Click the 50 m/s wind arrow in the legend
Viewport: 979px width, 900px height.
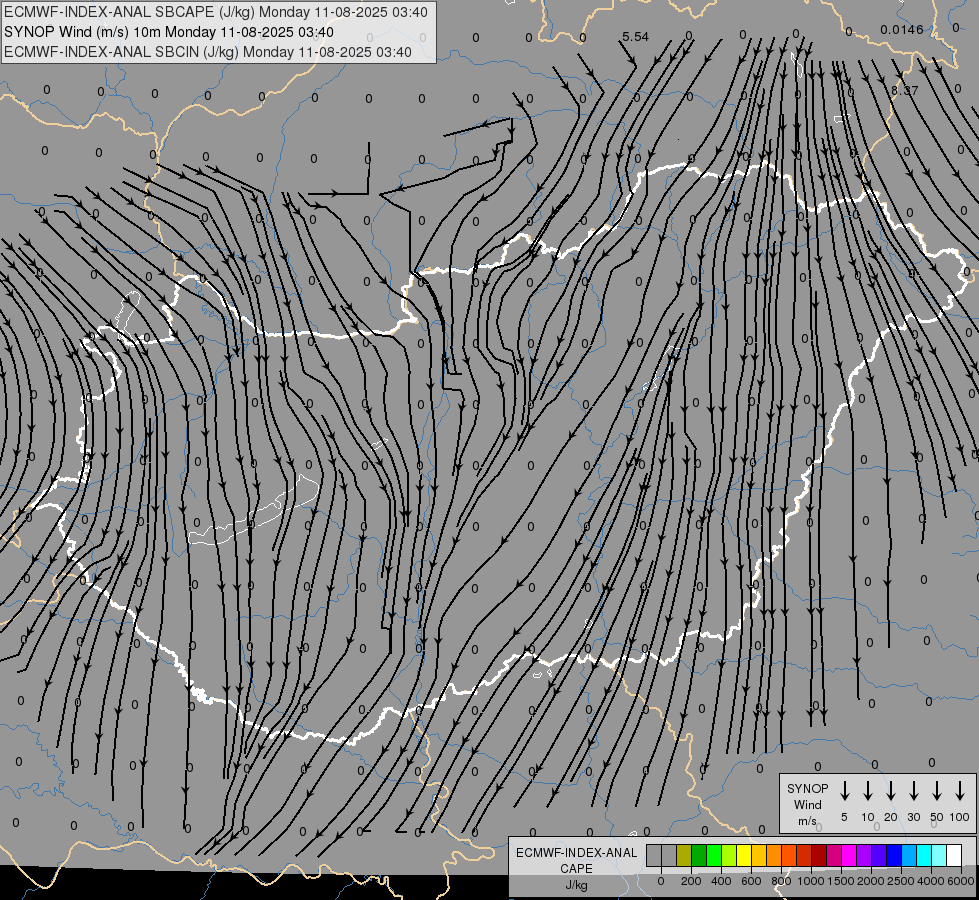(x=937, y=791)
